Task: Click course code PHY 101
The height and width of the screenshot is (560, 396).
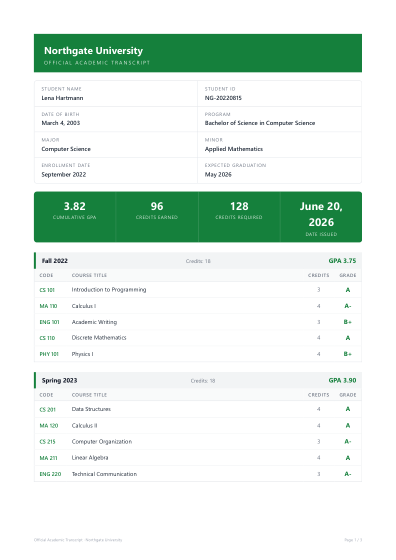Action: [x=49, y=354]
